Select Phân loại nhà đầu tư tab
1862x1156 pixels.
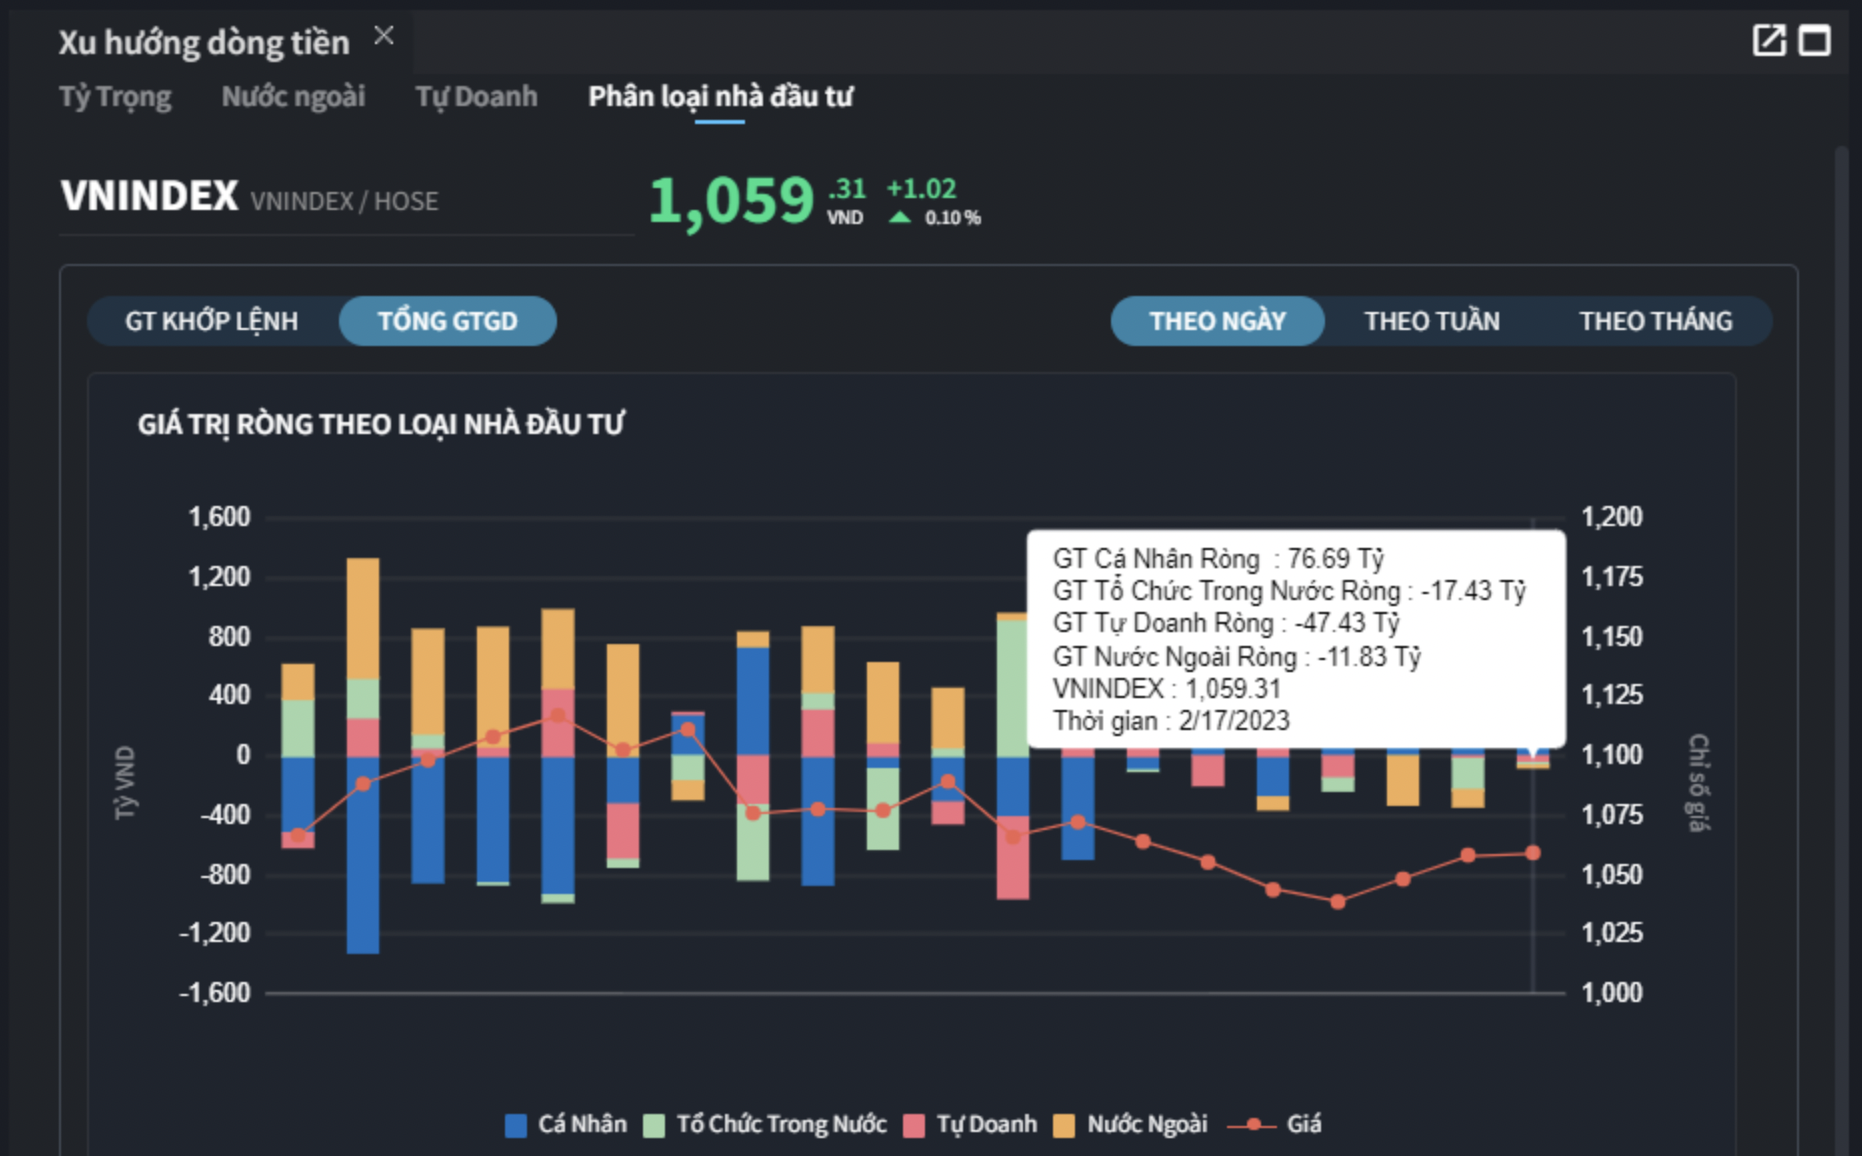click(x=720, y=97)
